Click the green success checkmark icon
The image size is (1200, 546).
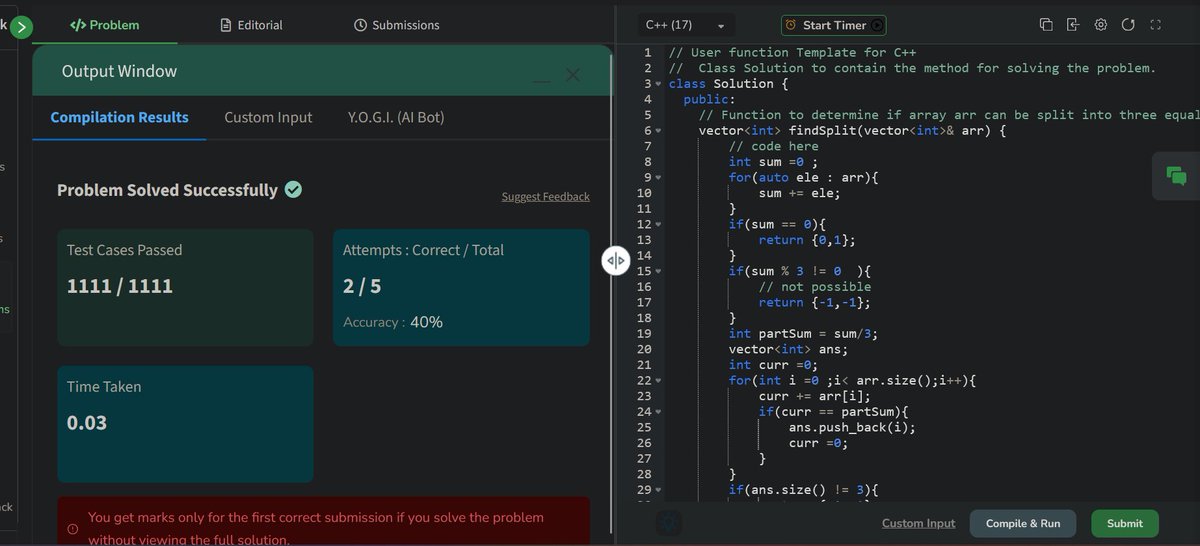[293, 189]
